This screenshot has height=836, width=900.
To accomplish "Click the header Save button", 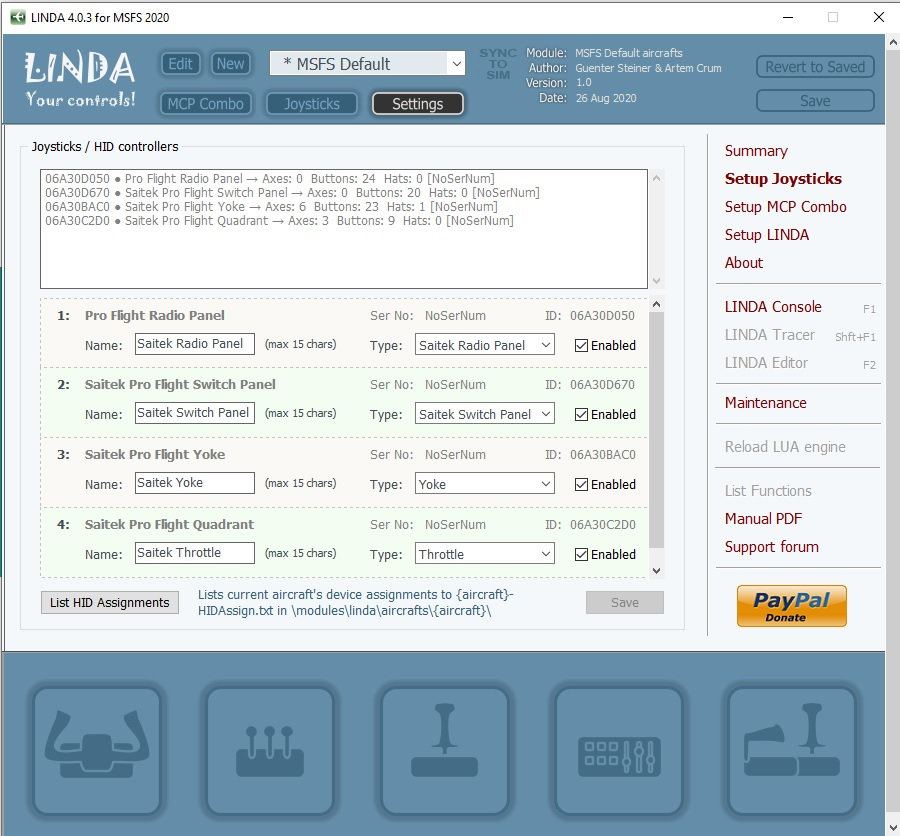I will (815, 101).
